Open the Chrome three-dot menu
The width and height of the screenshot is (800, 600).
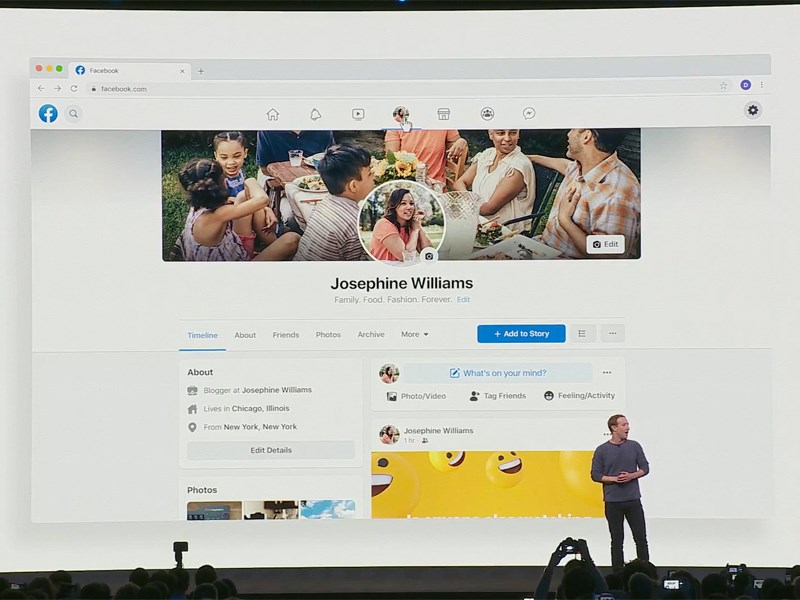pyautogui.click(x=762, y=85)
